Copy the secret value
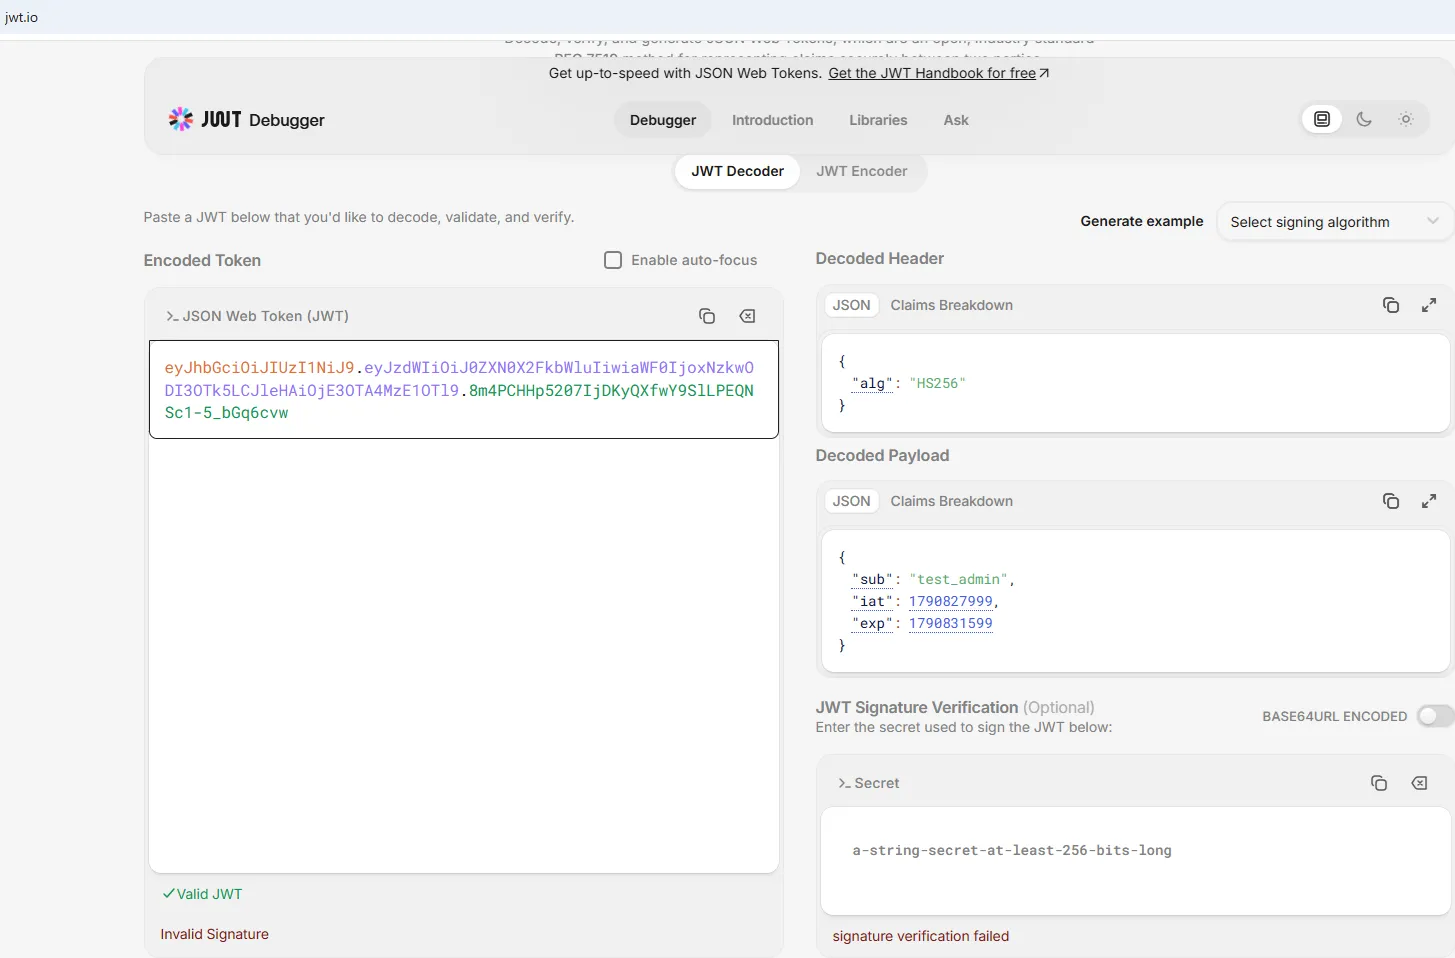 1379,783
